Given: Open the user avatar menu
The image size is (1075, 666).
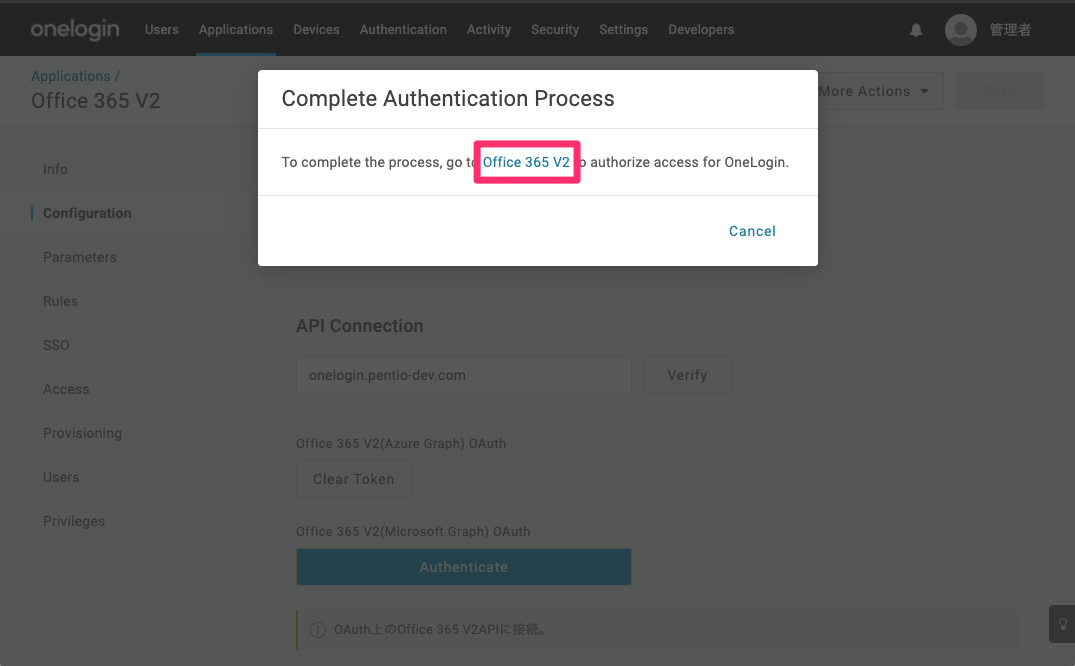Looking at the screenshot, I should click(x=961, y=30).
